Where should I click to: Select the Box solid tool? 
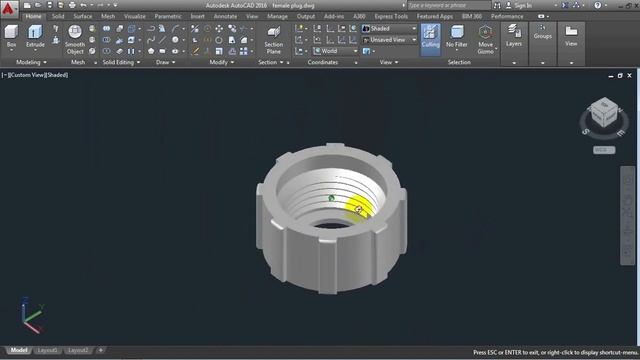coord(11,36)
